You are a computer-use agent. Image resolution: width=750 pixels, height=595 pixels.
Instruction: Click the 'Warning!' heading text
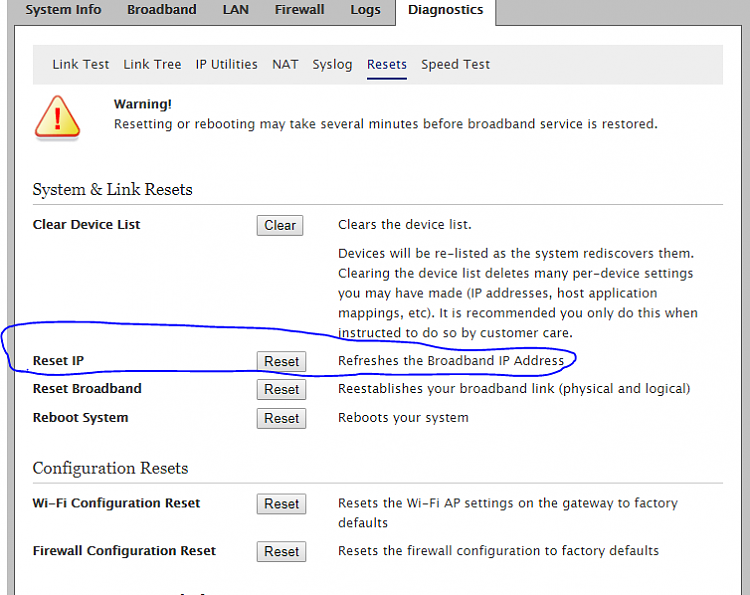pyautogui.click(x=143, y=104)
